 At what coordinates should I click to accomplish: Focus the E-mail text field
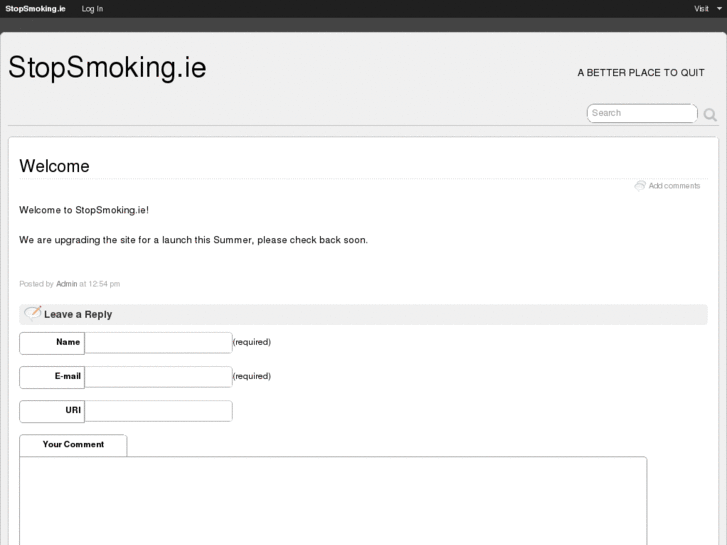[158, 376]
